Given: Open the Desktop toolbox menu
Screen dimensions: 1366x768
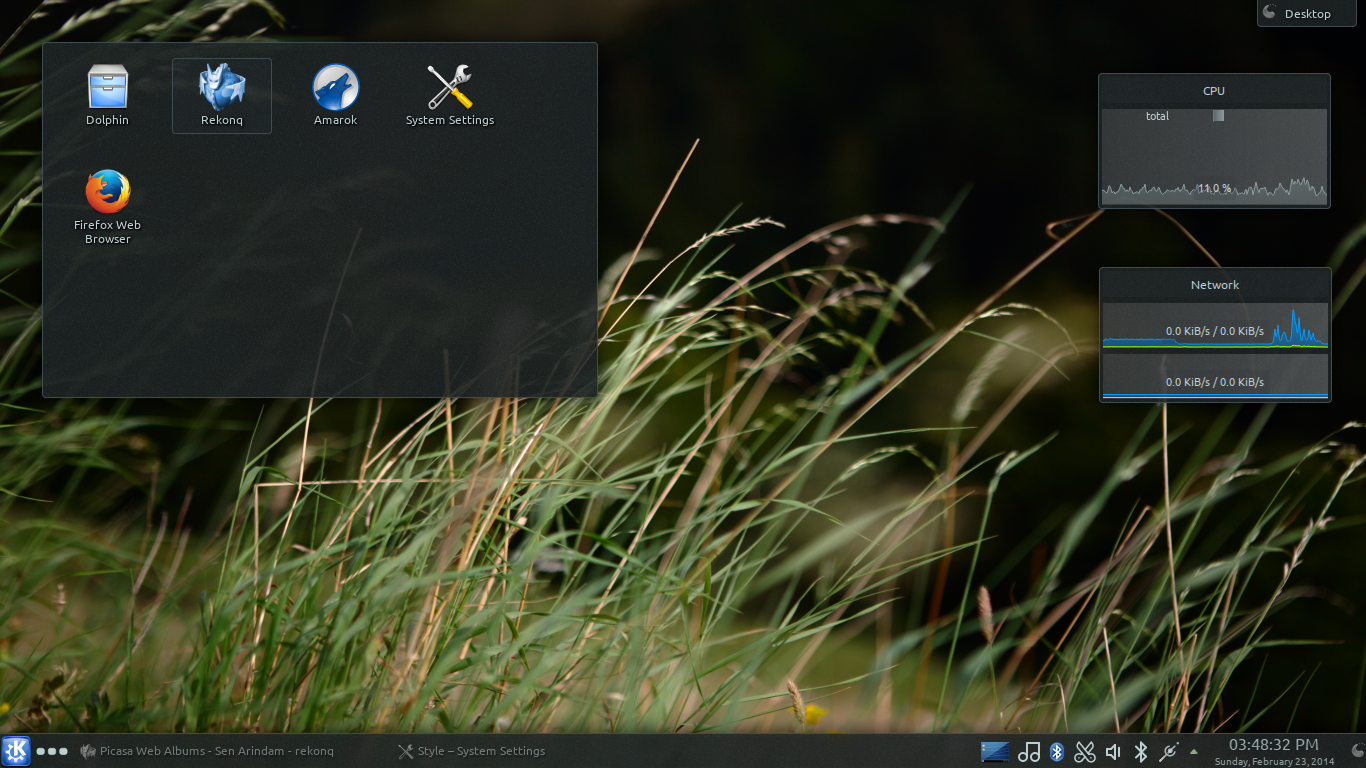Looking at the screenshot, I should click(x=1305, y=13).
